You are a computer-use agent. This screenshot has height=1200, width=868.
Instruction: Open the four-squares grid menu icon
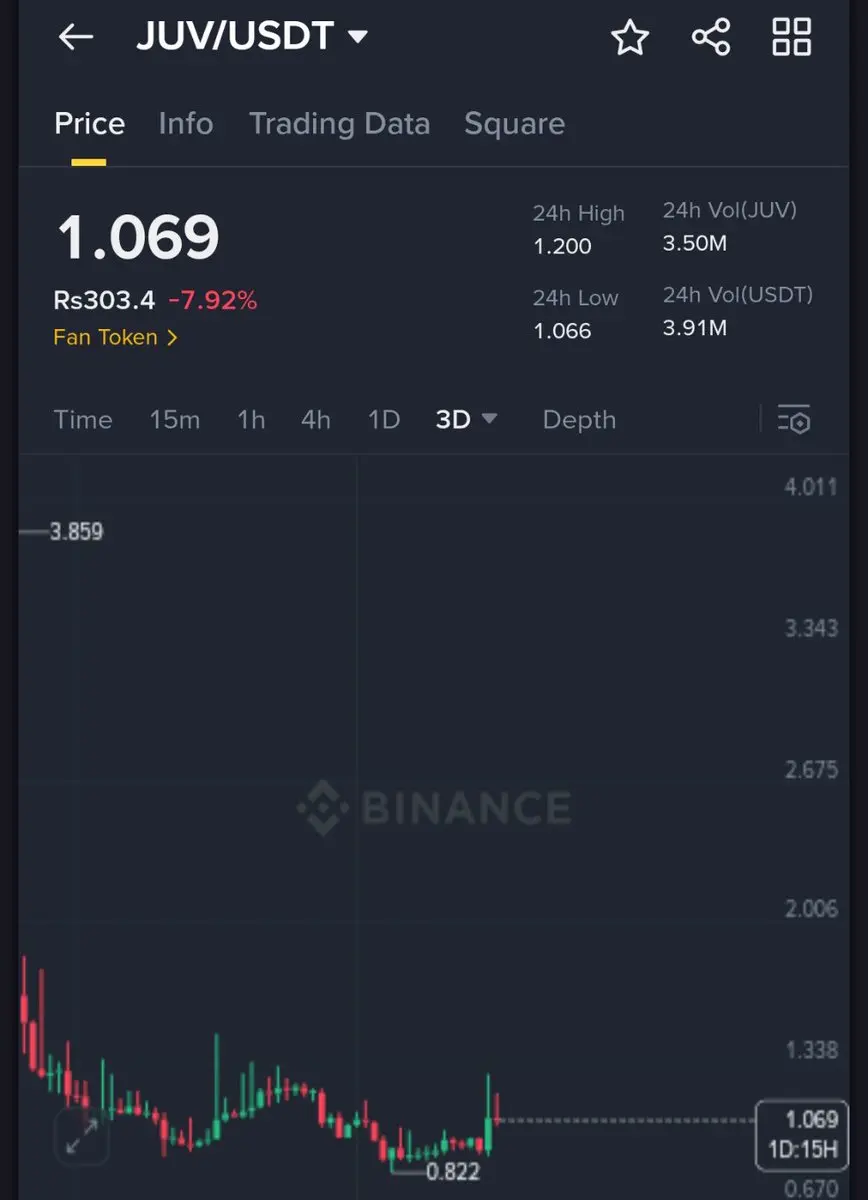(792, 38)
